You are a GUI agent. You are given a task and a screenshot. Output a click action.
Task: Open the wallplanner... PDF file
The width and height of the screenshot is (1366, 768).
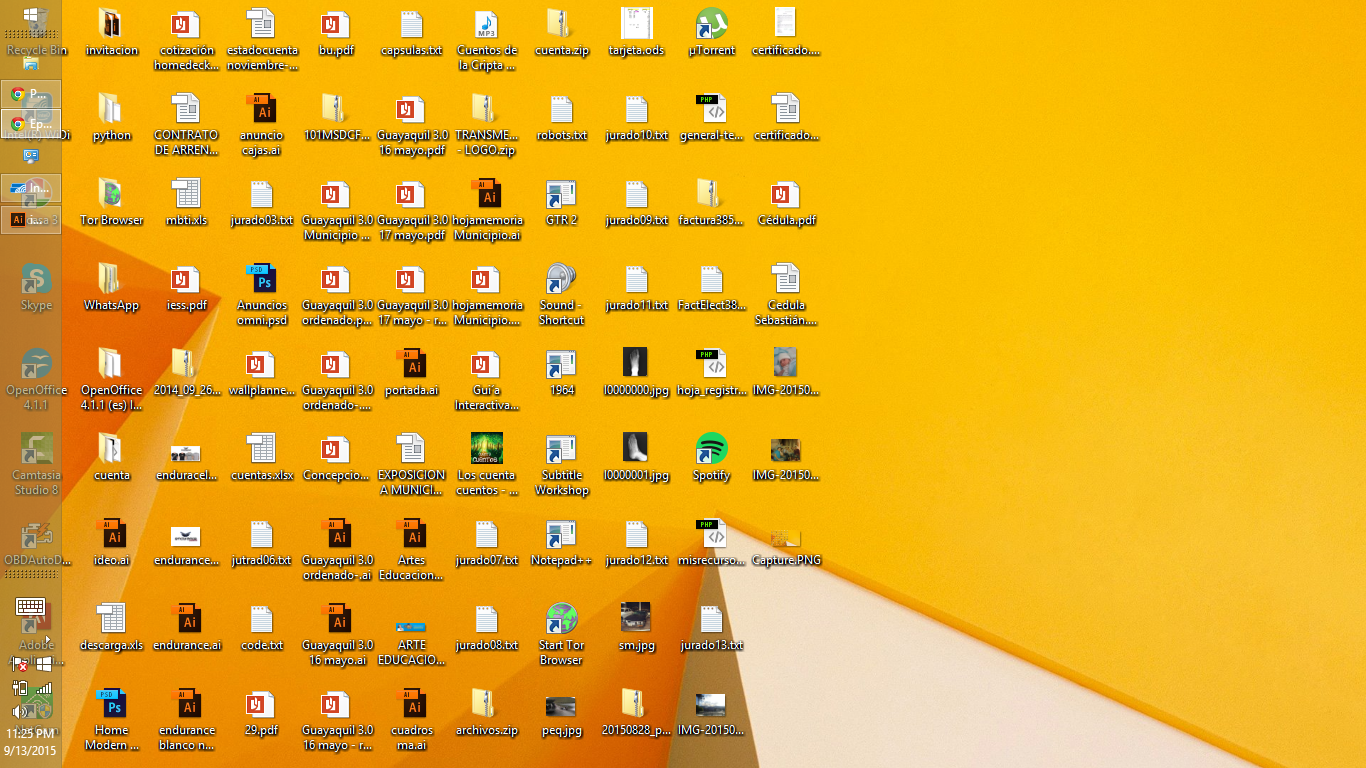262,371
